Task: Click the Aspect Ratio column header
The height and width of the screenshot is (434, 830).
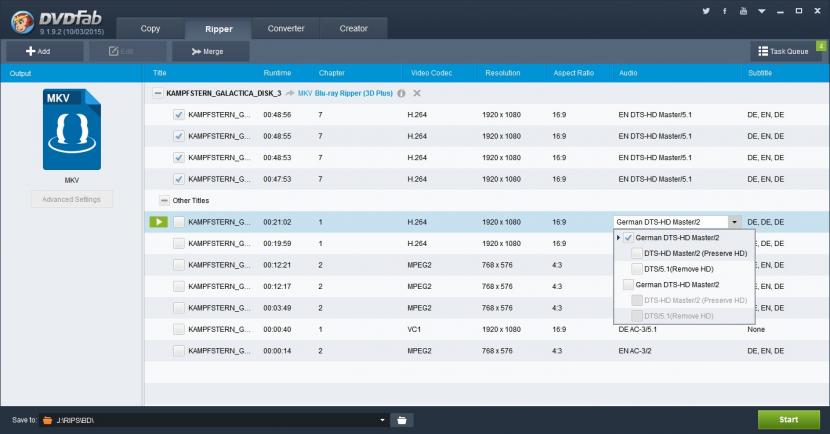Action: click(574, 73)
